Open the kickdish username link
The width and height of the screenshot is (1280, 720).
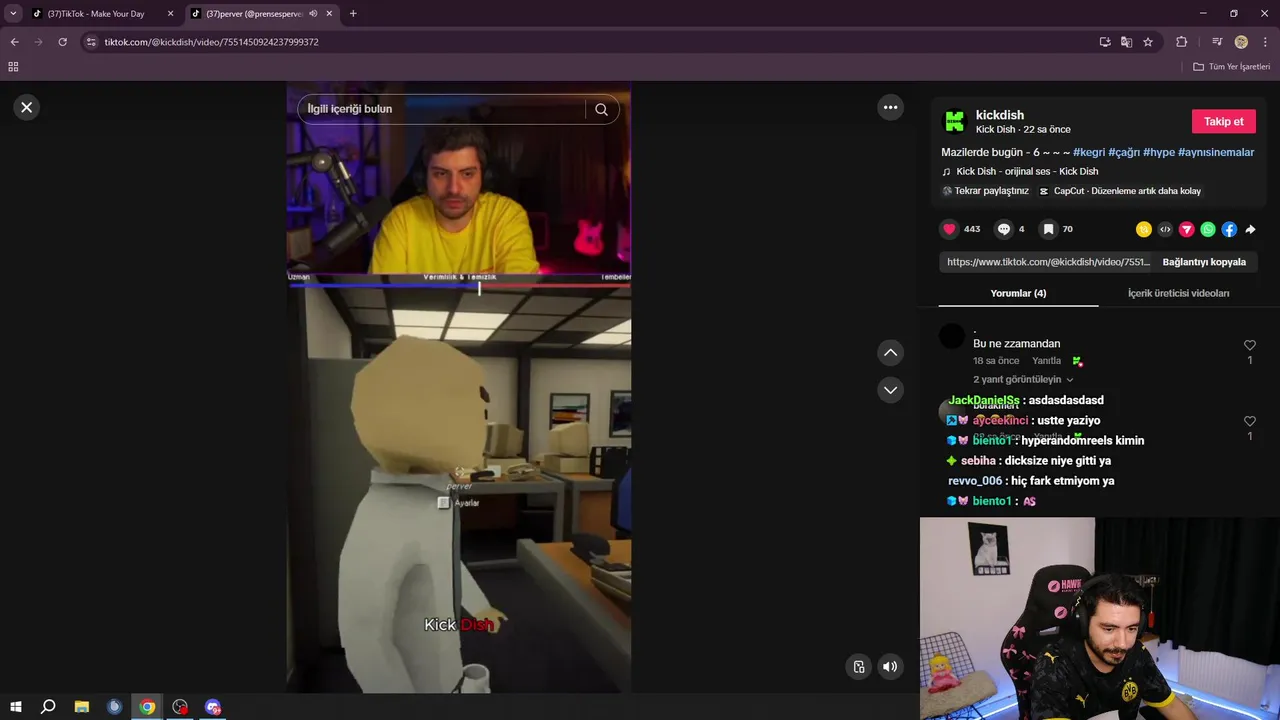(x=1000, y=115)
